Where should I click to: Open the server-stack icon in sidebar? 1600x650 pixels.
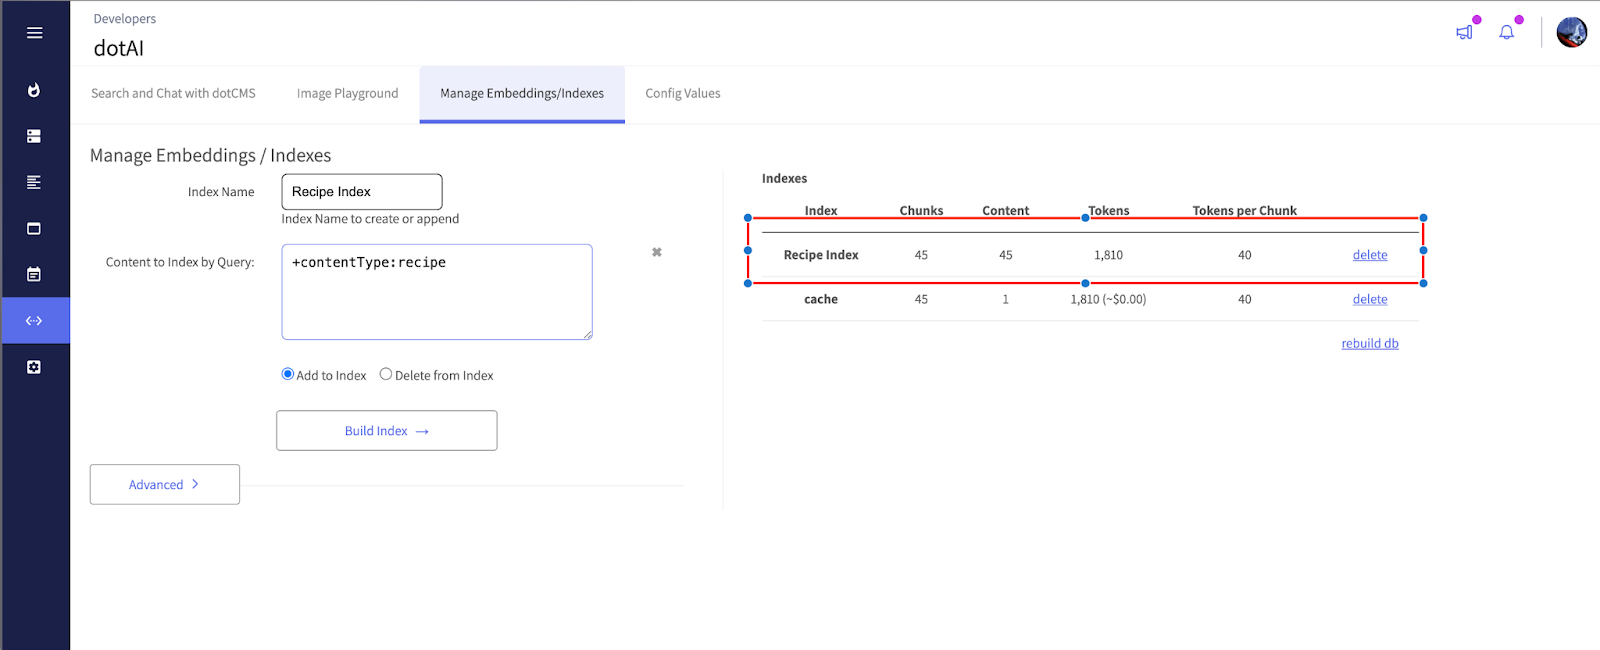[x=34, y=136]
